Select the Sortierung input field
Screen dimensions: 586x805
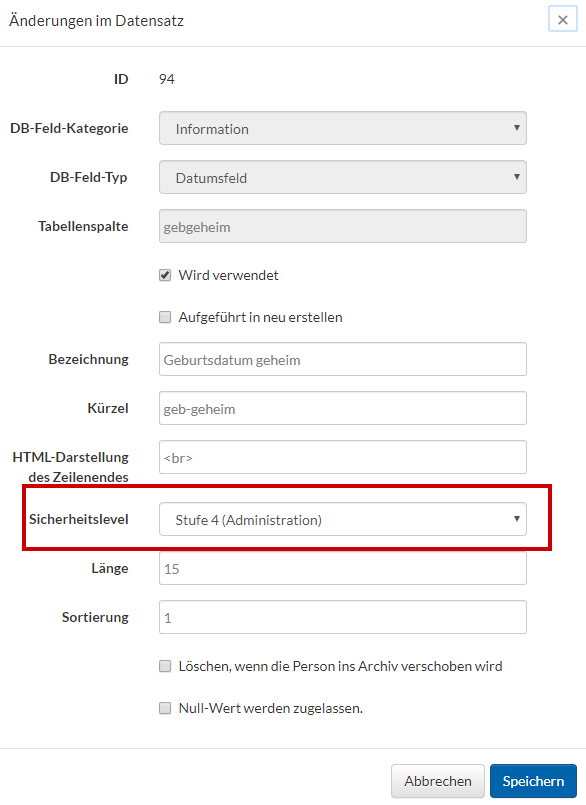[x=343, y=617]
